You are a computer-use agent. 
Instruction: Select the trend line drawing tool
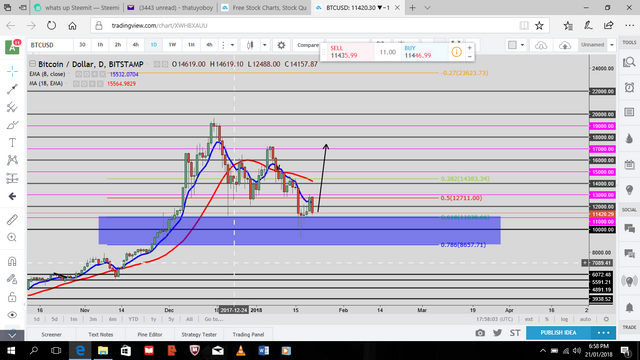[x=12, y=89]
